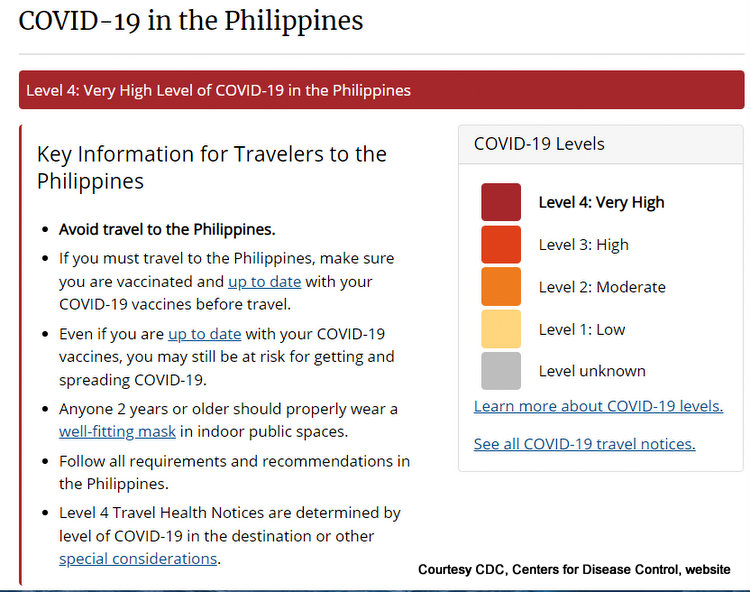The image size is (750, 592).
Task: Click 'Avoid travel to the Philippines.' text
Action: pos(167,230)
